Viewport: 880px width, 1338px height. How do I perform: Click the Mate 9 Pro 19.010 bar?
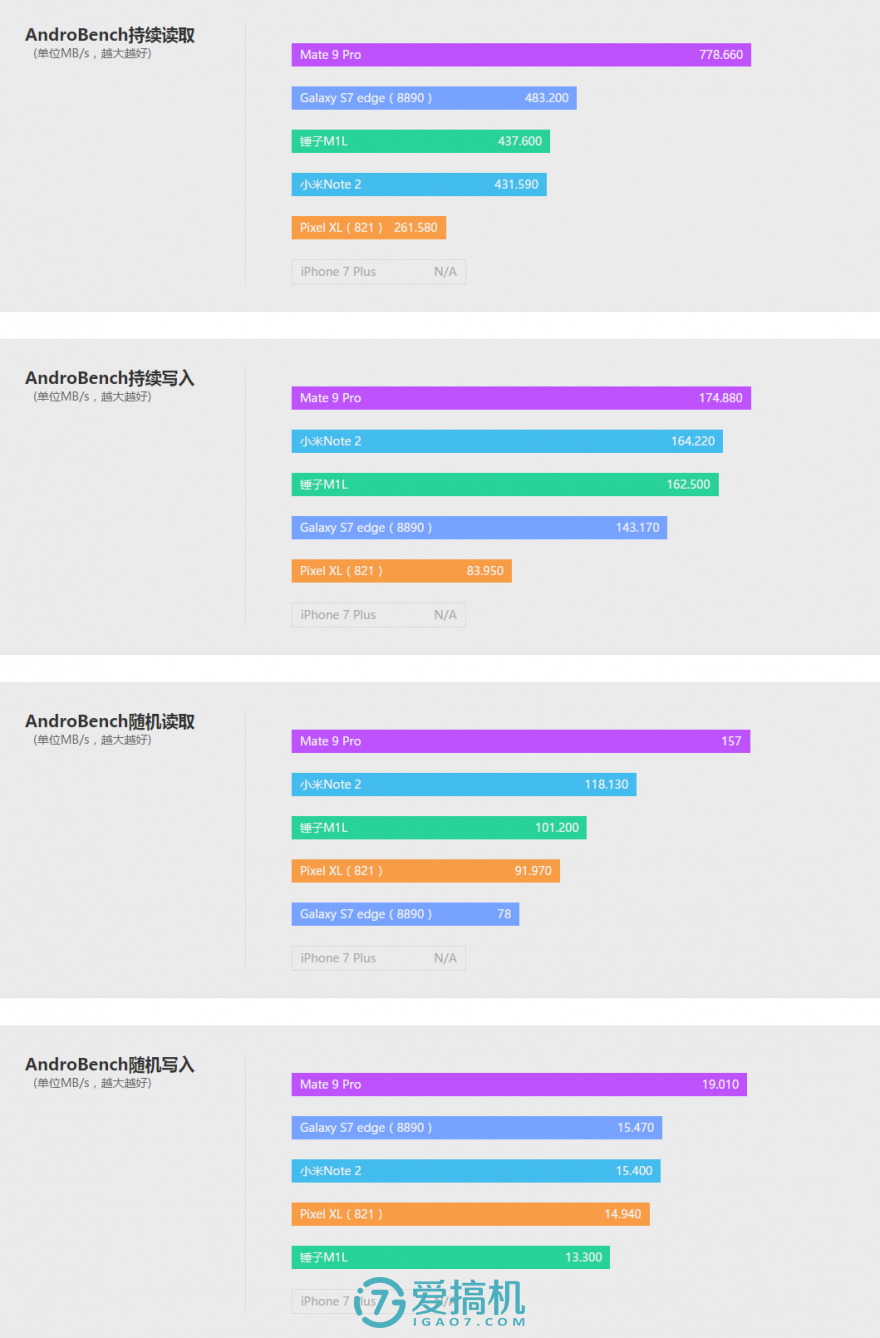(x=519, y=1084)
